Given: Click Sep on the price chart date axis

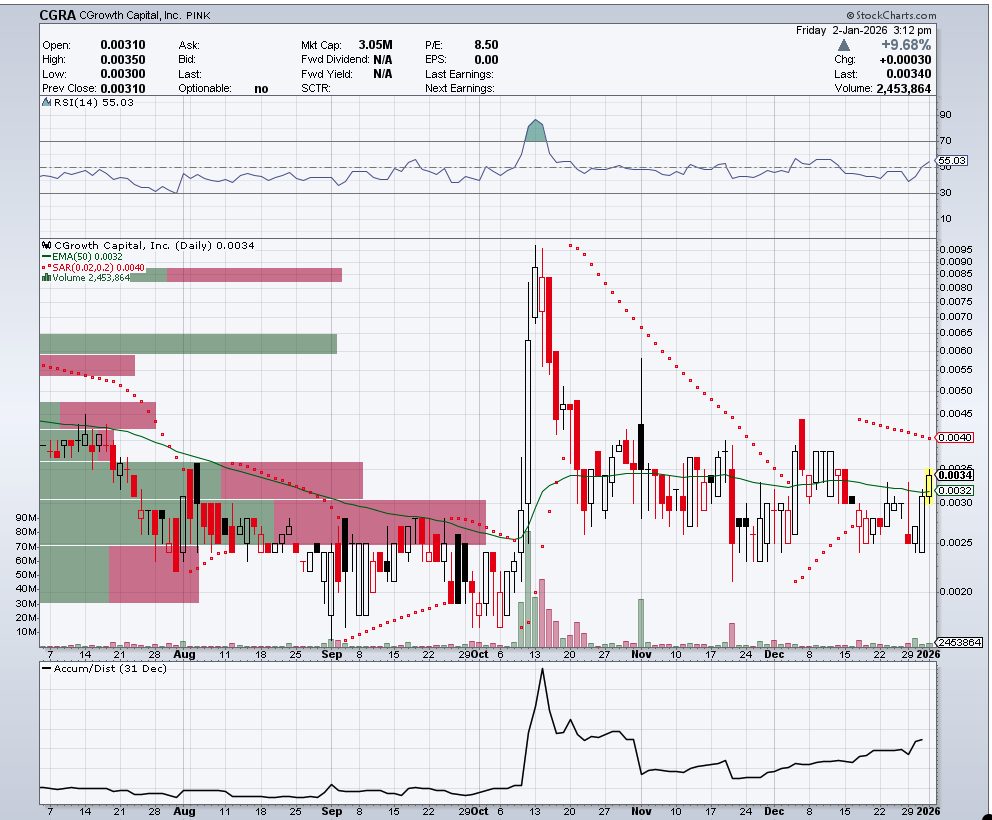Looking at the screenshot, I should (x=332, y=654).
